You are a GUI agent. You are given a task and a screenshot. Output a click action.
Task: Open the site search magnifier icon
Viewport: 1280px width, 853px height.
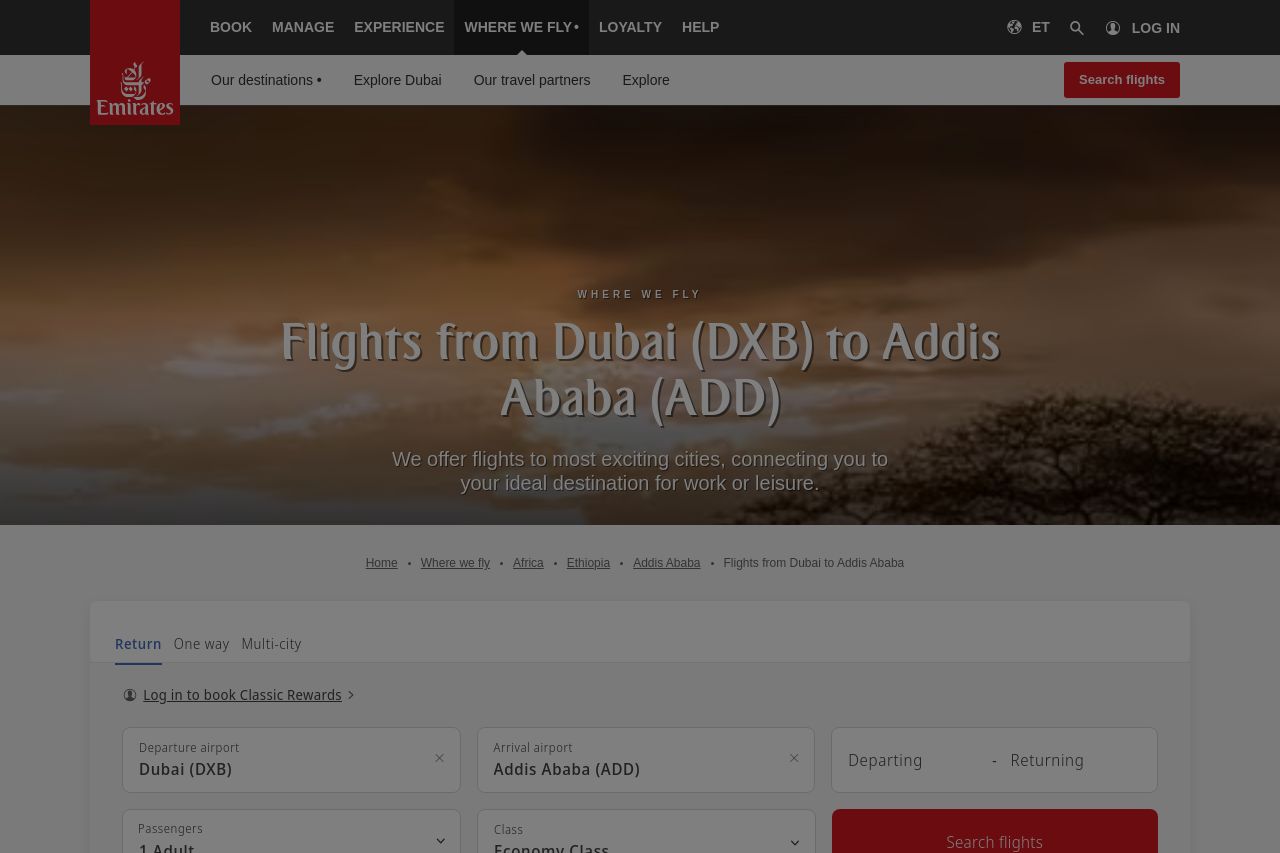(x=1077, y=28)
